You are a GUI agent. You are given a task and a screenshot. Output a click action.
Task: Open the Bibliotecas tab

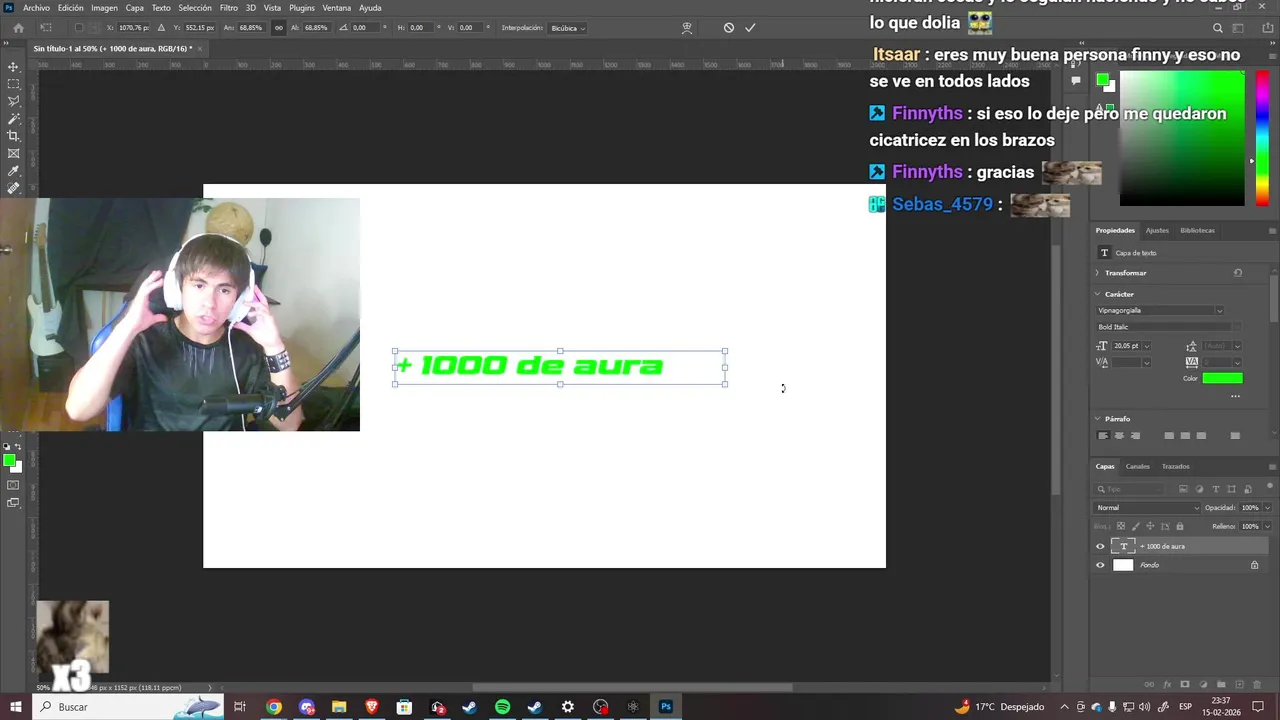(1197, 230)
